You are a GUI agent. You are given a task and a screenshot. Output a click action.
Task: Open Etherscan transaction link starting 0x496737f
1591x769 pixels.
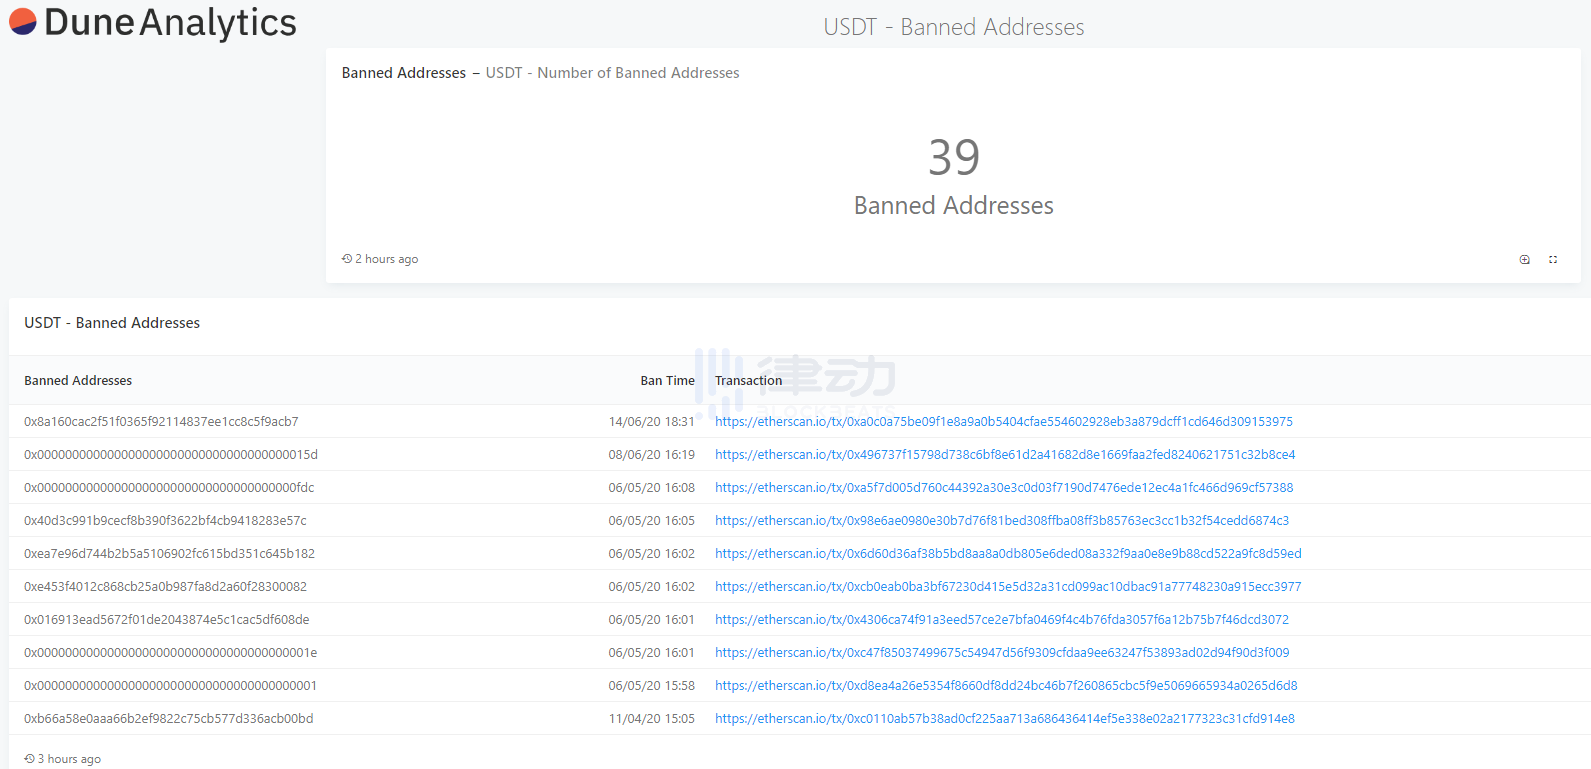pyautogui.click(x=1004, y=455)
